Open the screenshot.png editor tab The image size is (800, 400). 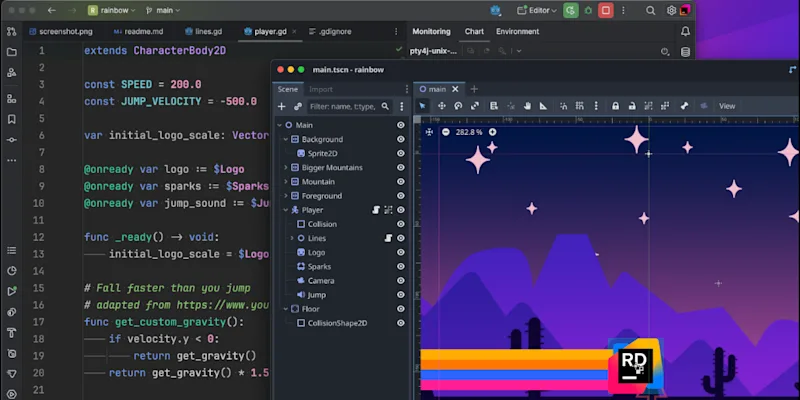point(61,32)
